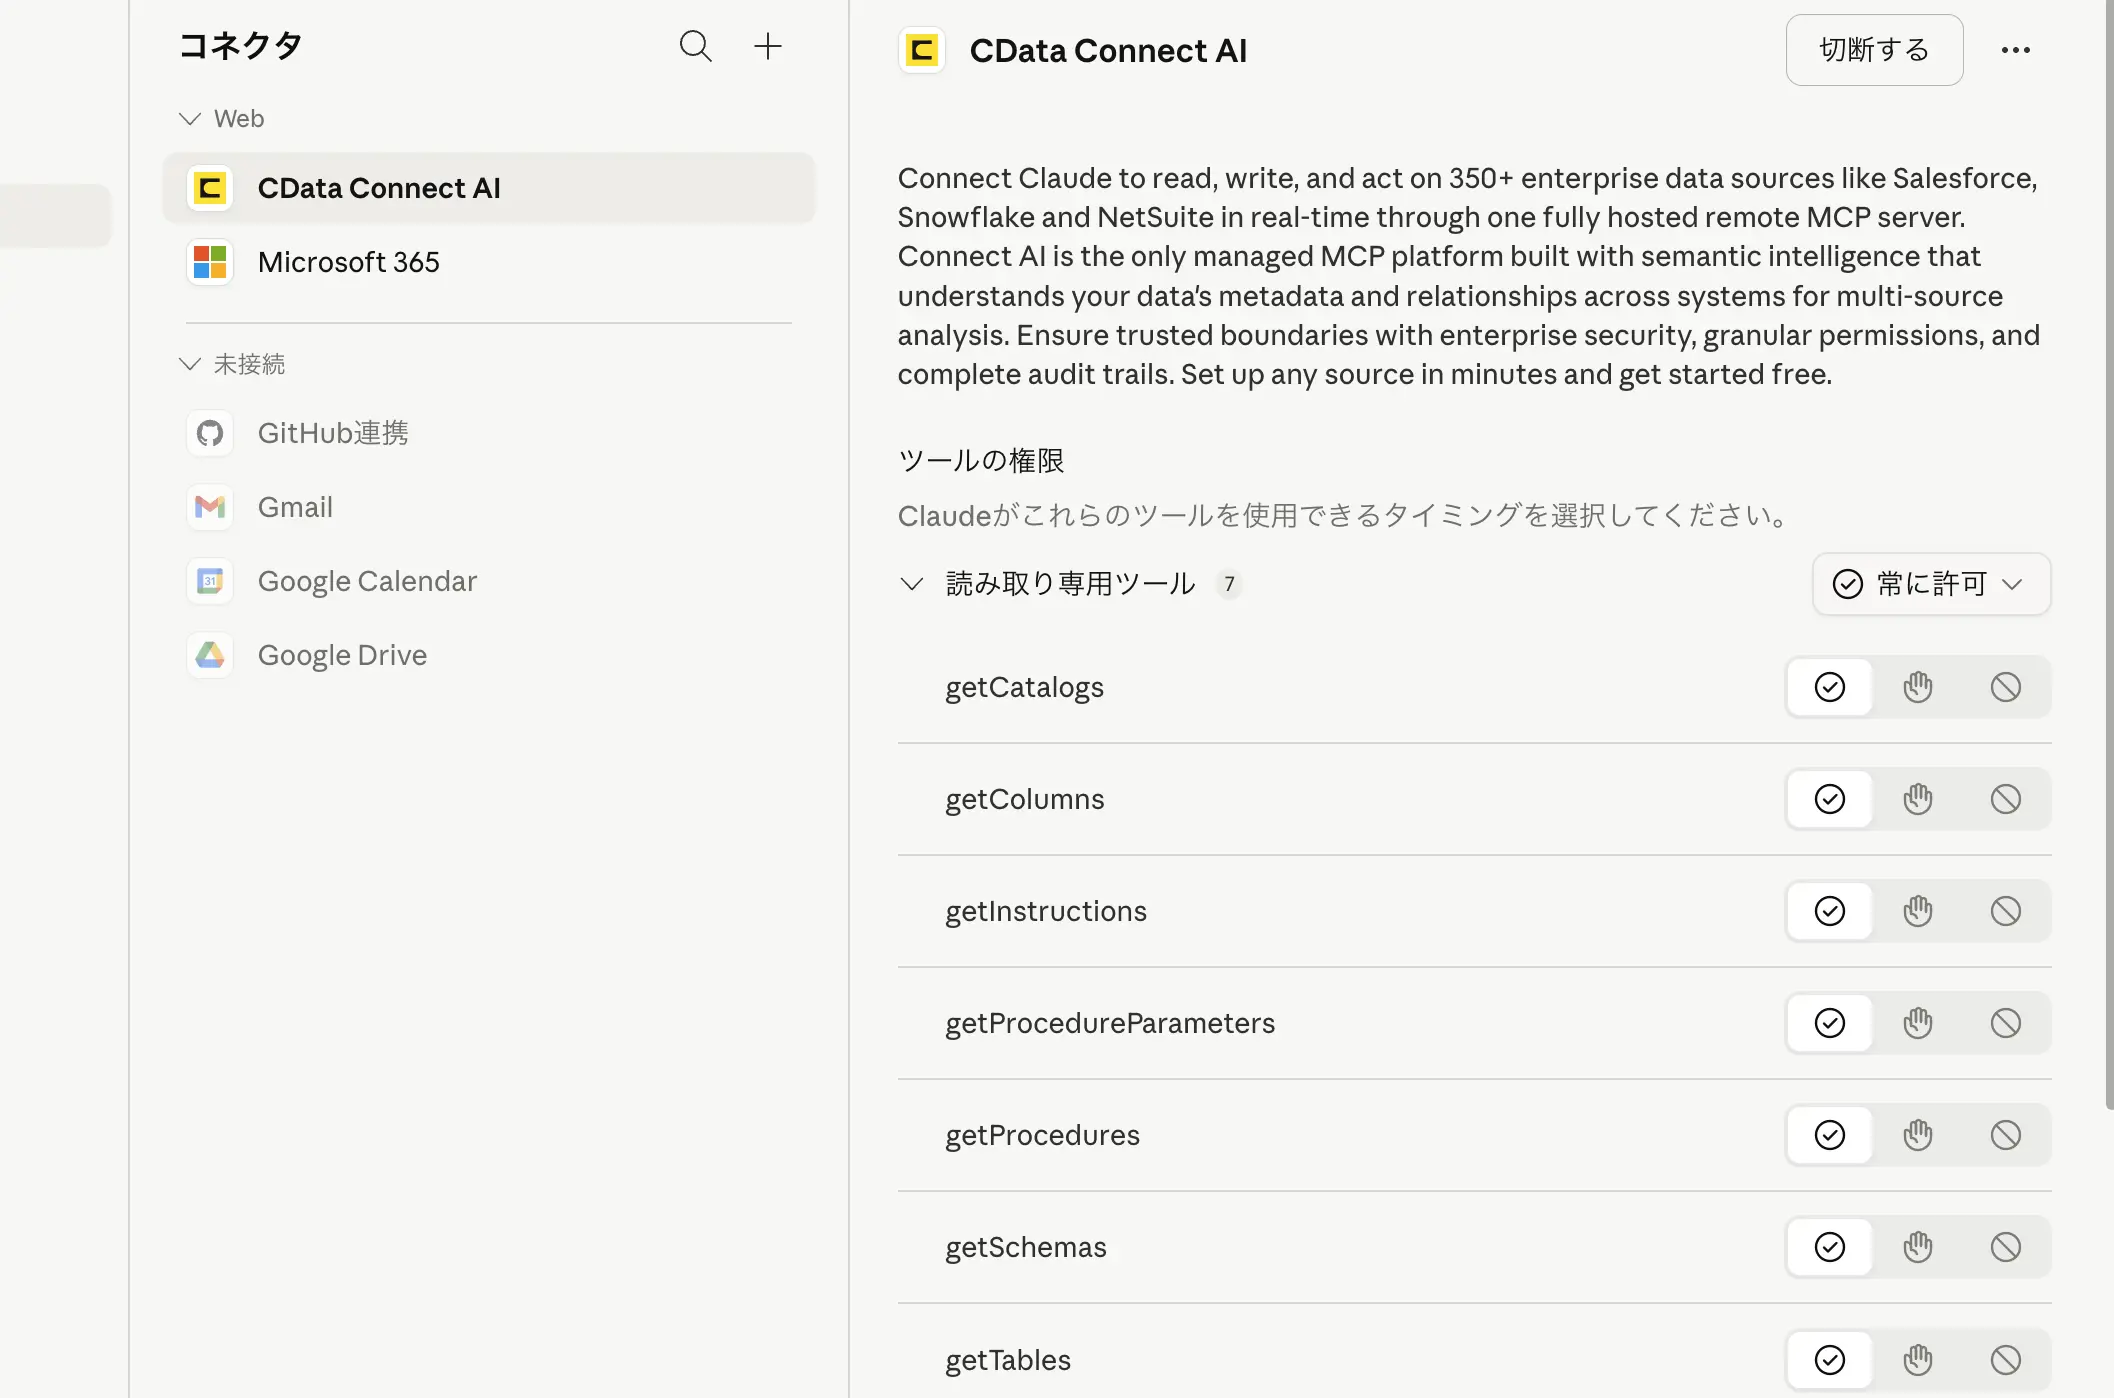Set getSchemas to always allow
The width and height of the screenshot is (2114, 1398).
click(x=1830, y=1247)
